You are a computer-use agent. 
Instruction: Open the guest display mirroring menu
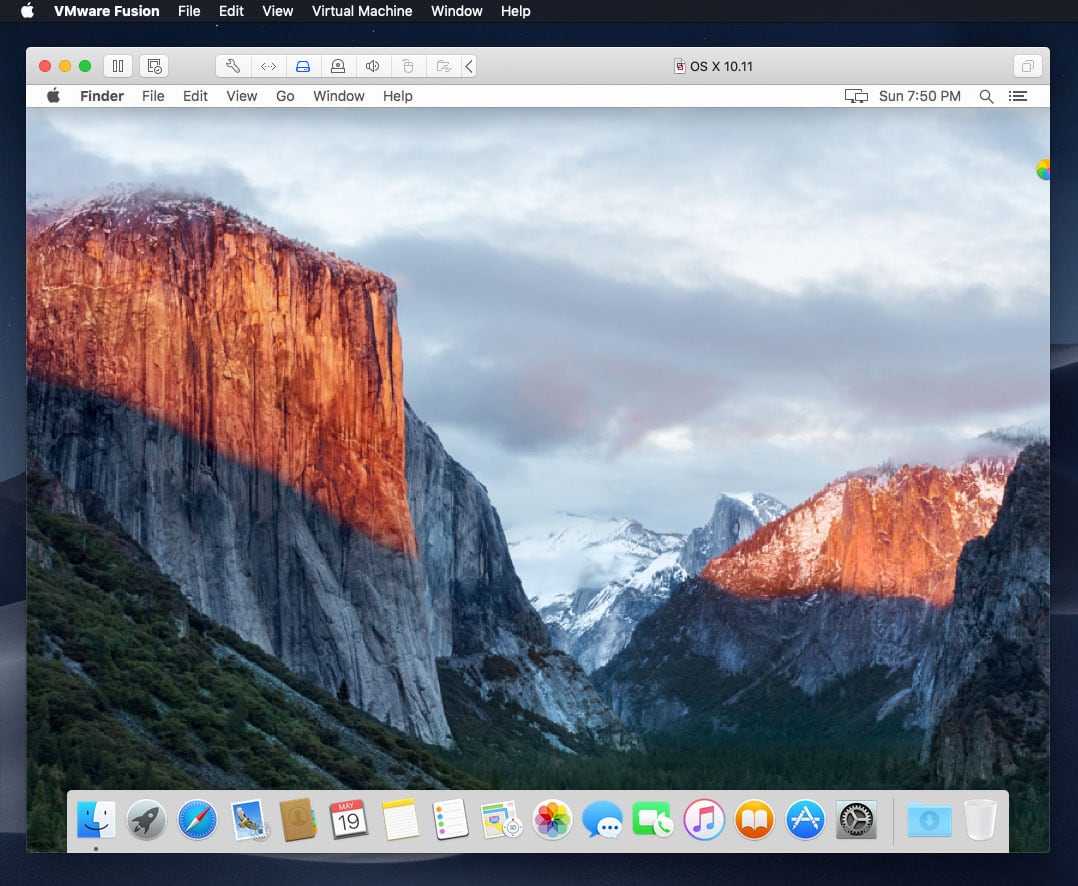coord(856,96)
